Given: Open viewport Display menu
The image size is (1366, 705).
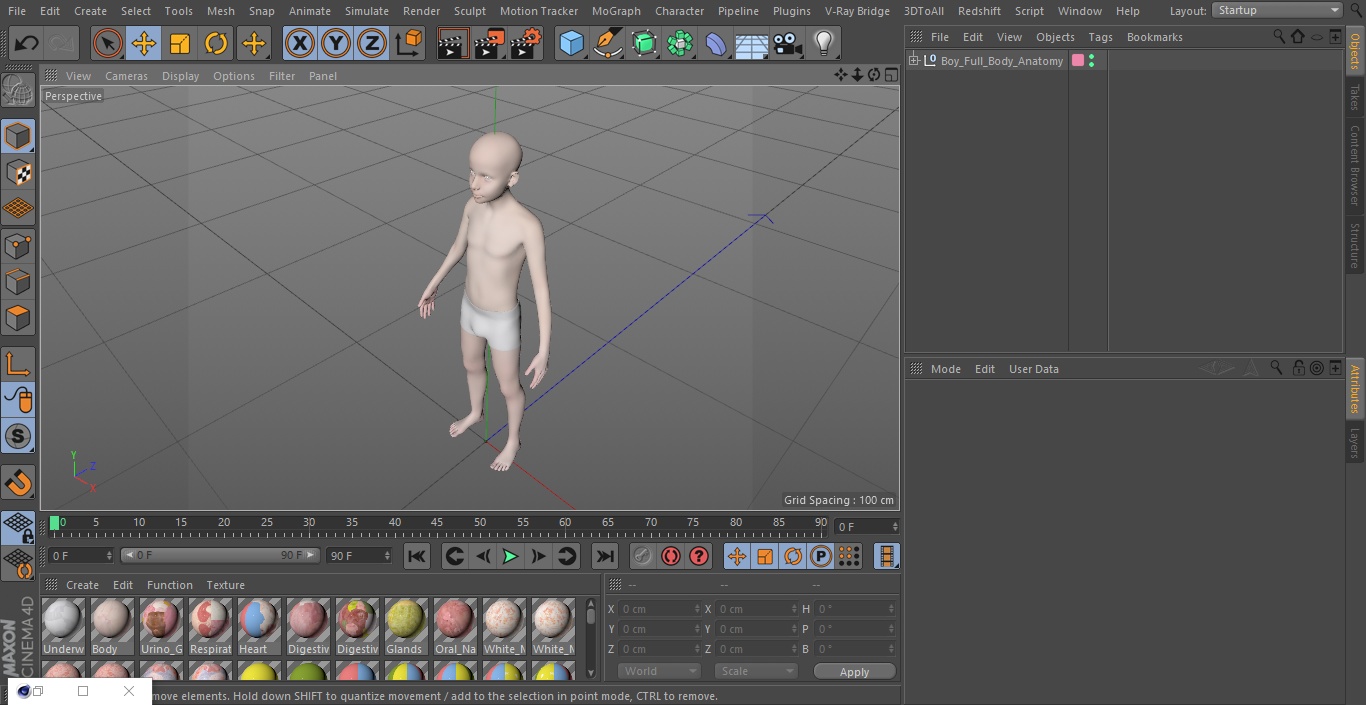Looking at the screenshot, I should 180,76.
